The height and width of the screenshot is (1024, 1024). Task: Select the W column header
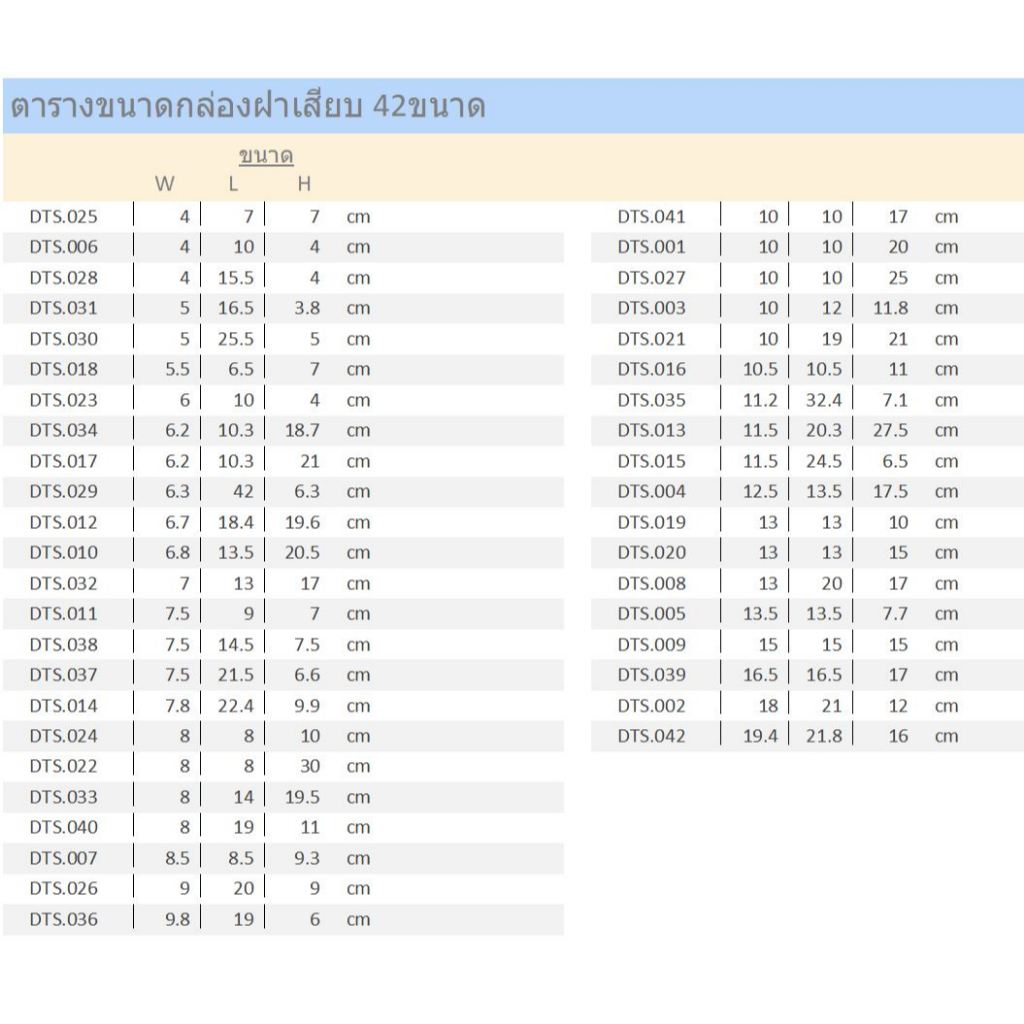tap(165, 184)
